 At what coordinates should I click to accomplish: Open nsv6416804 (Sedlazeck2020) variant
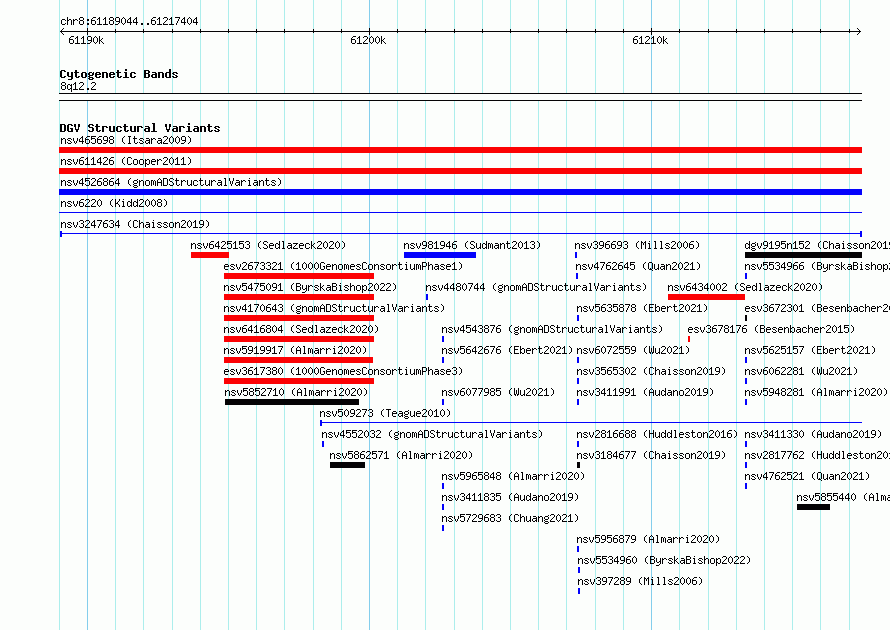tap(301, 329)
